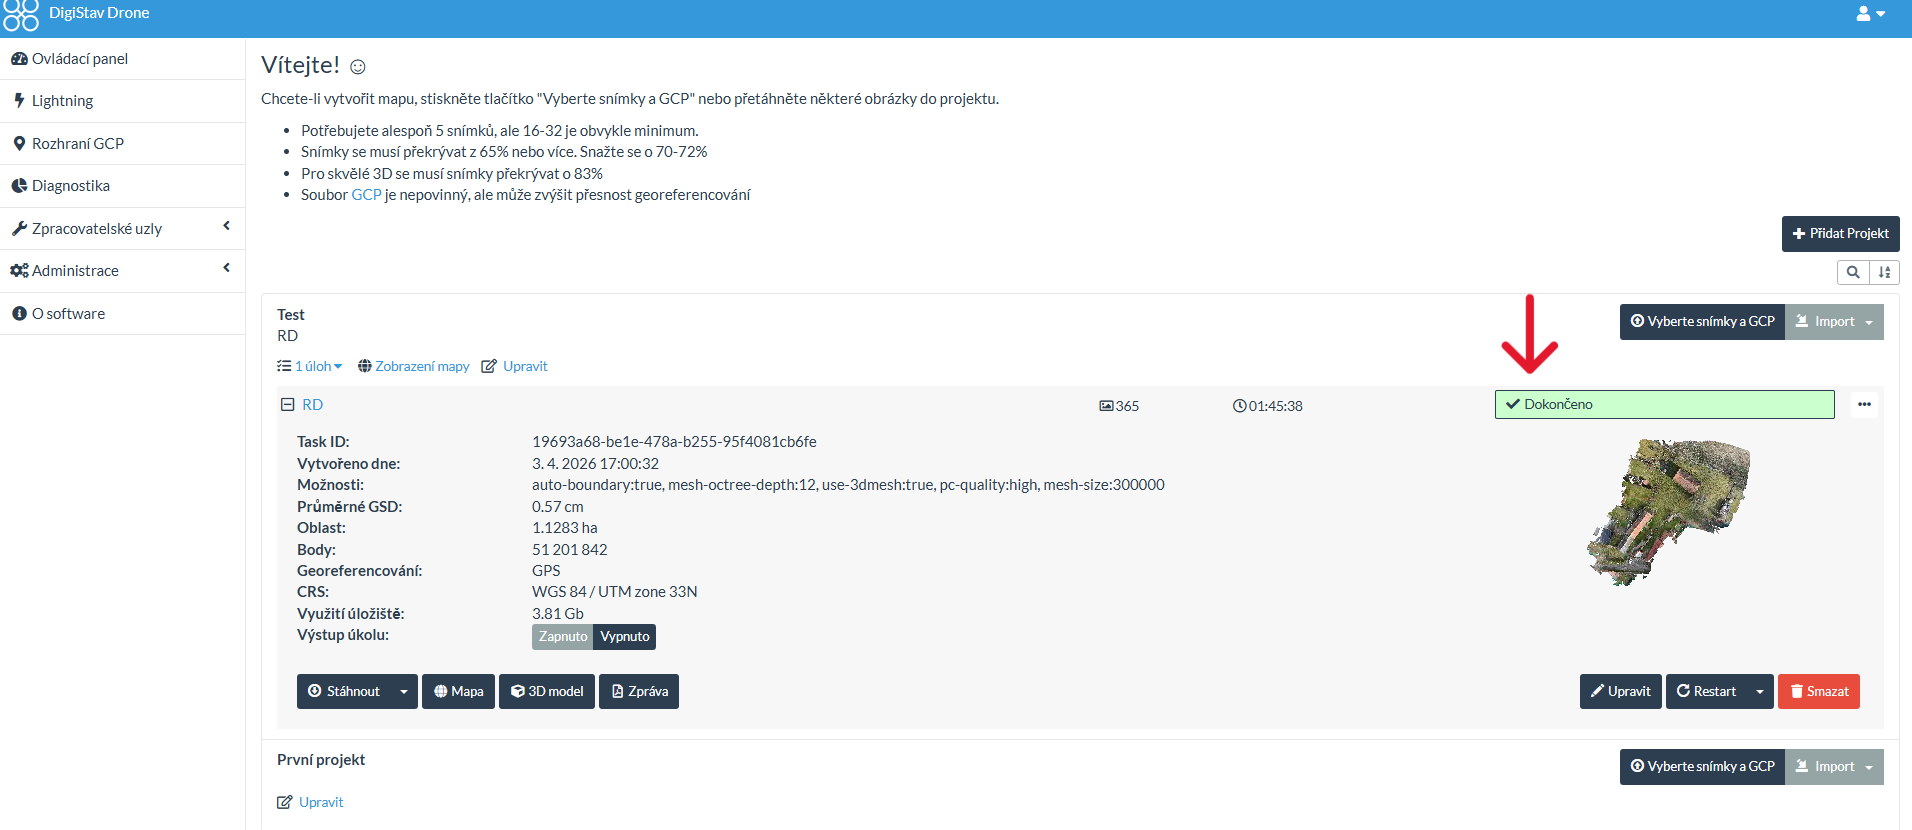Open the RD task options ellipsis

pos(1864,404)
